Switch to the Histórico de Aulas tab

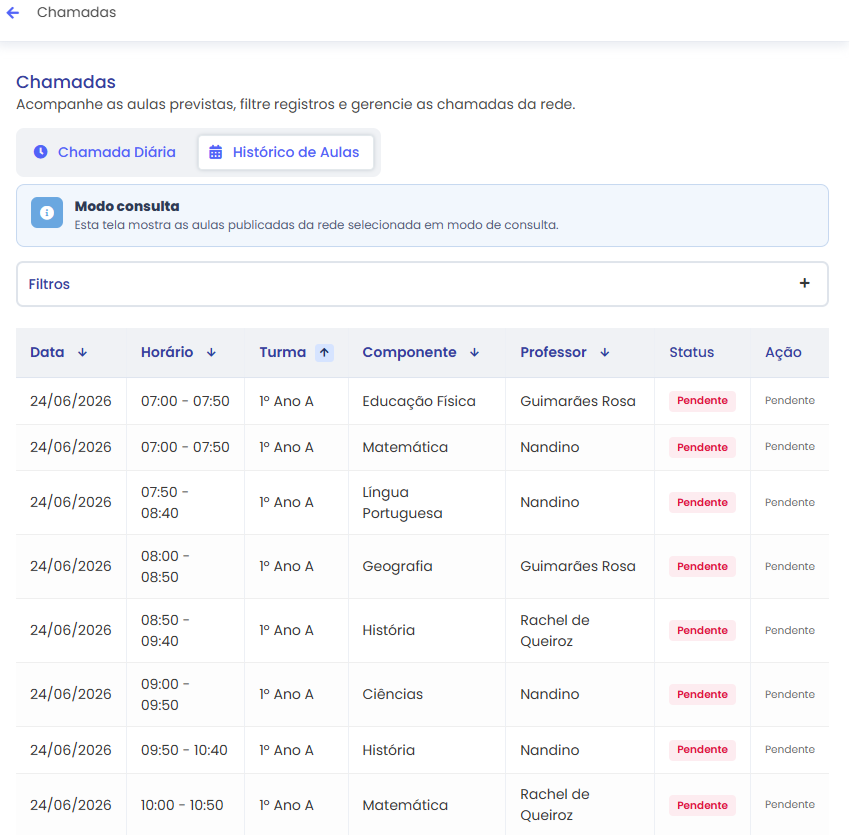[x=286, y=152]
